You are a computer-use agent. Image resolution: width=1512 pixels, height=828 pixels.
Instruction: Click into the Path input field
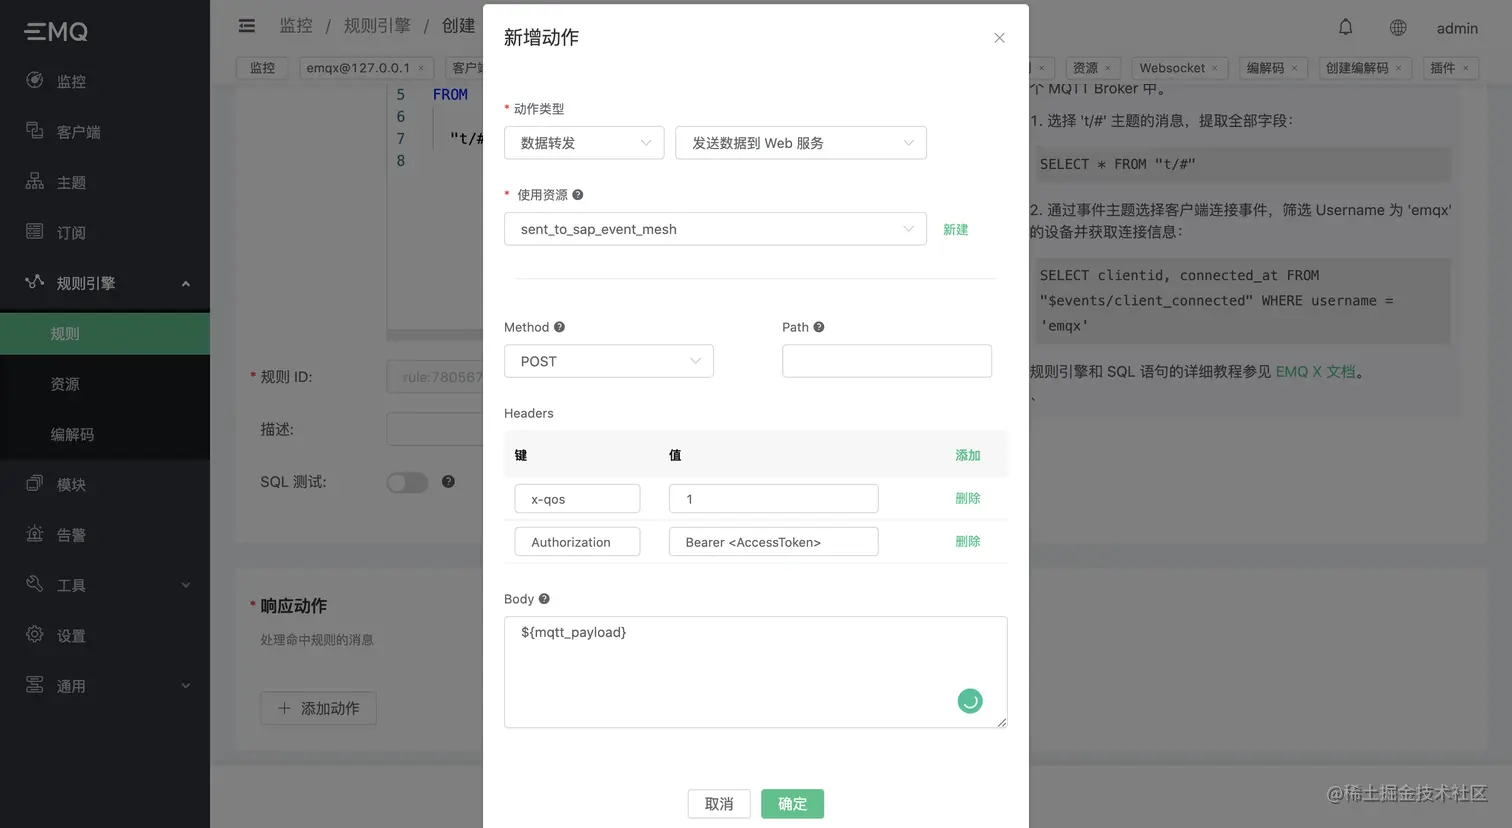[887, 361]
